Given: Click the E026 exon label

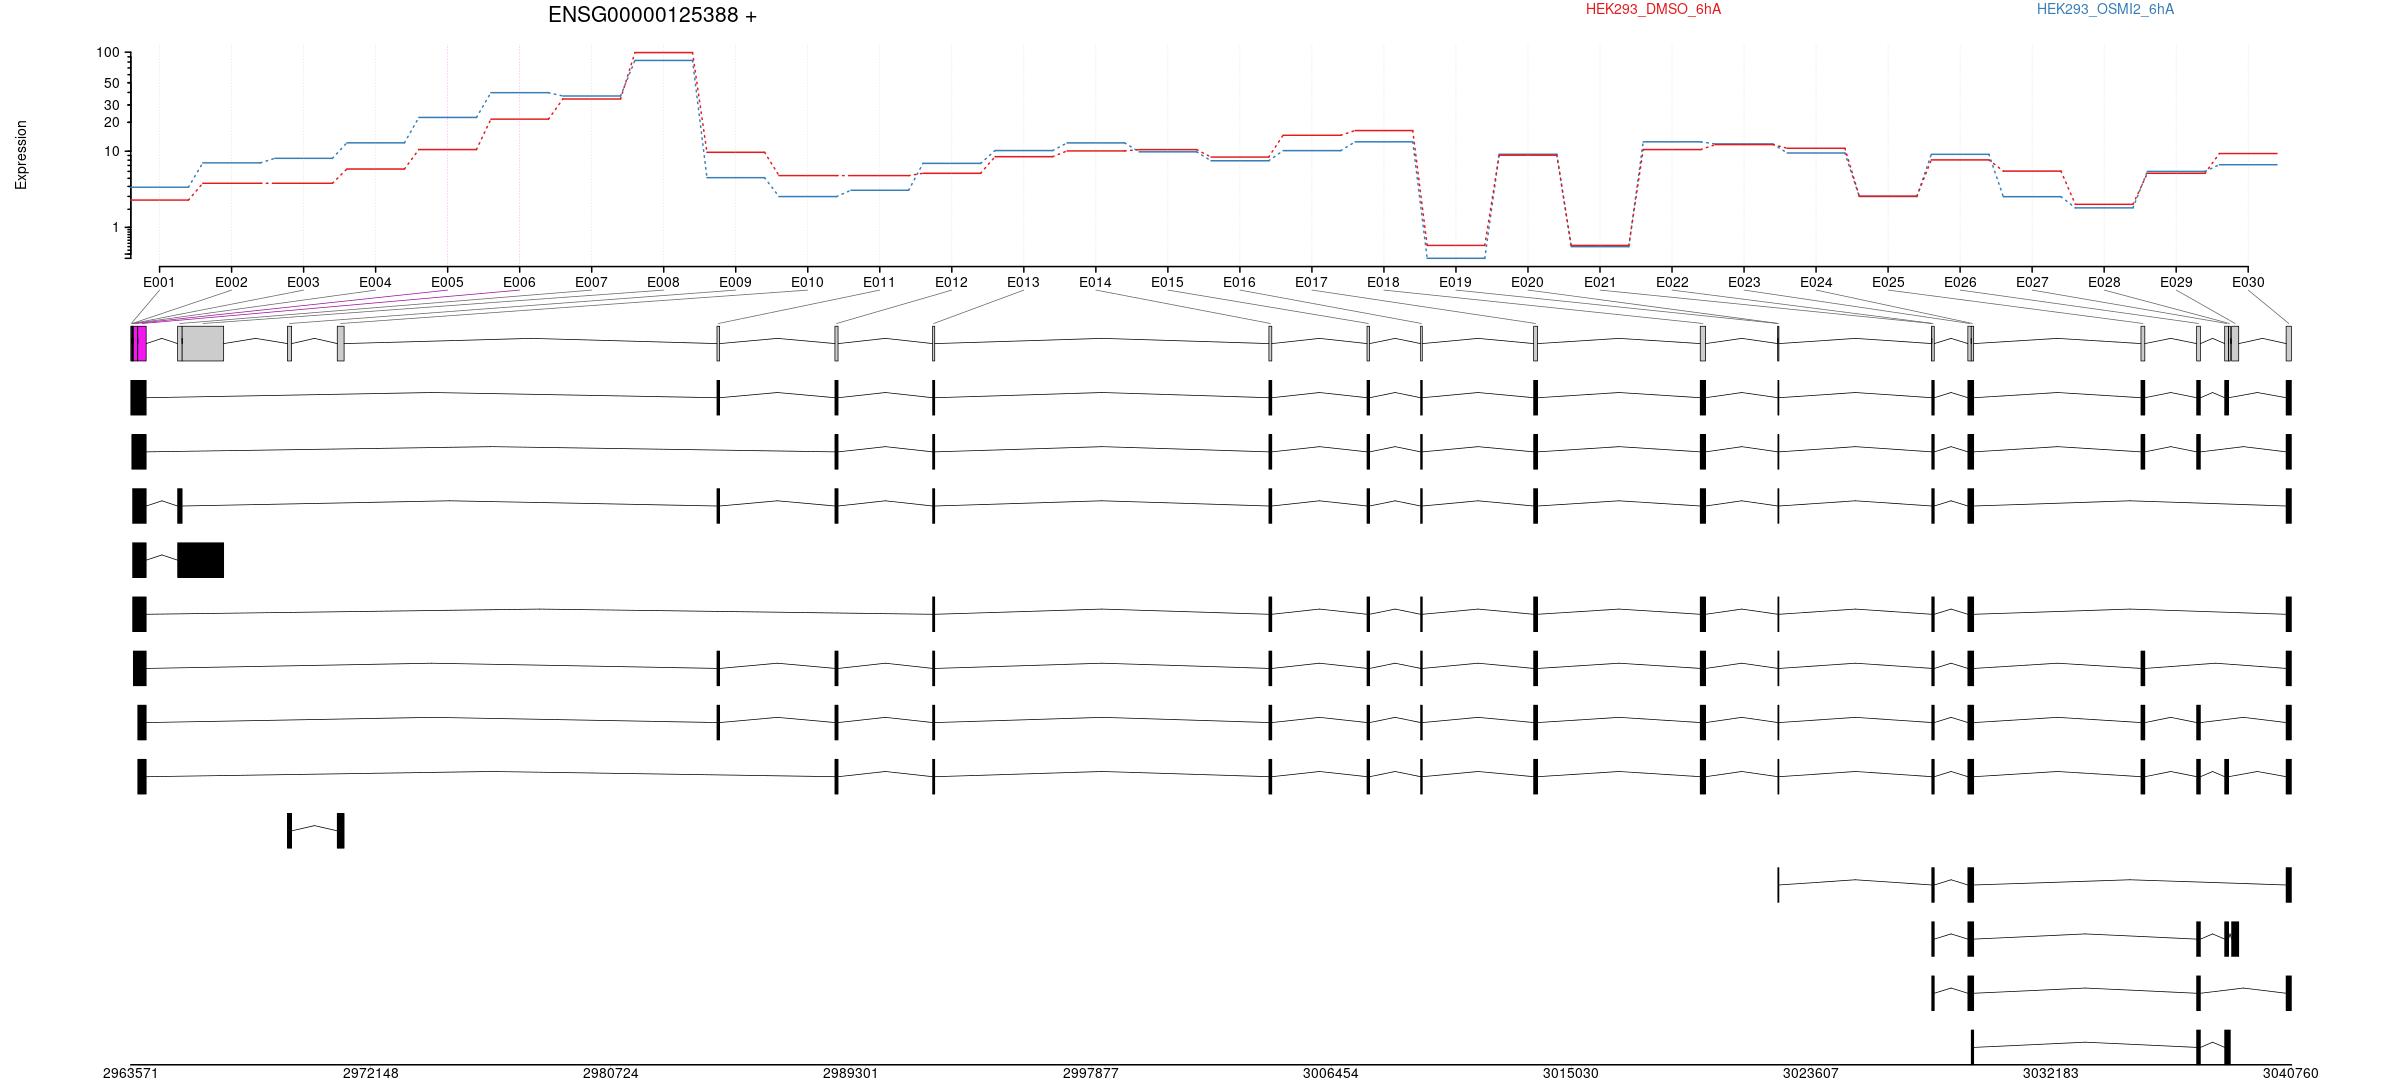Looking at the screenshot, I should tap(1960, 282).
